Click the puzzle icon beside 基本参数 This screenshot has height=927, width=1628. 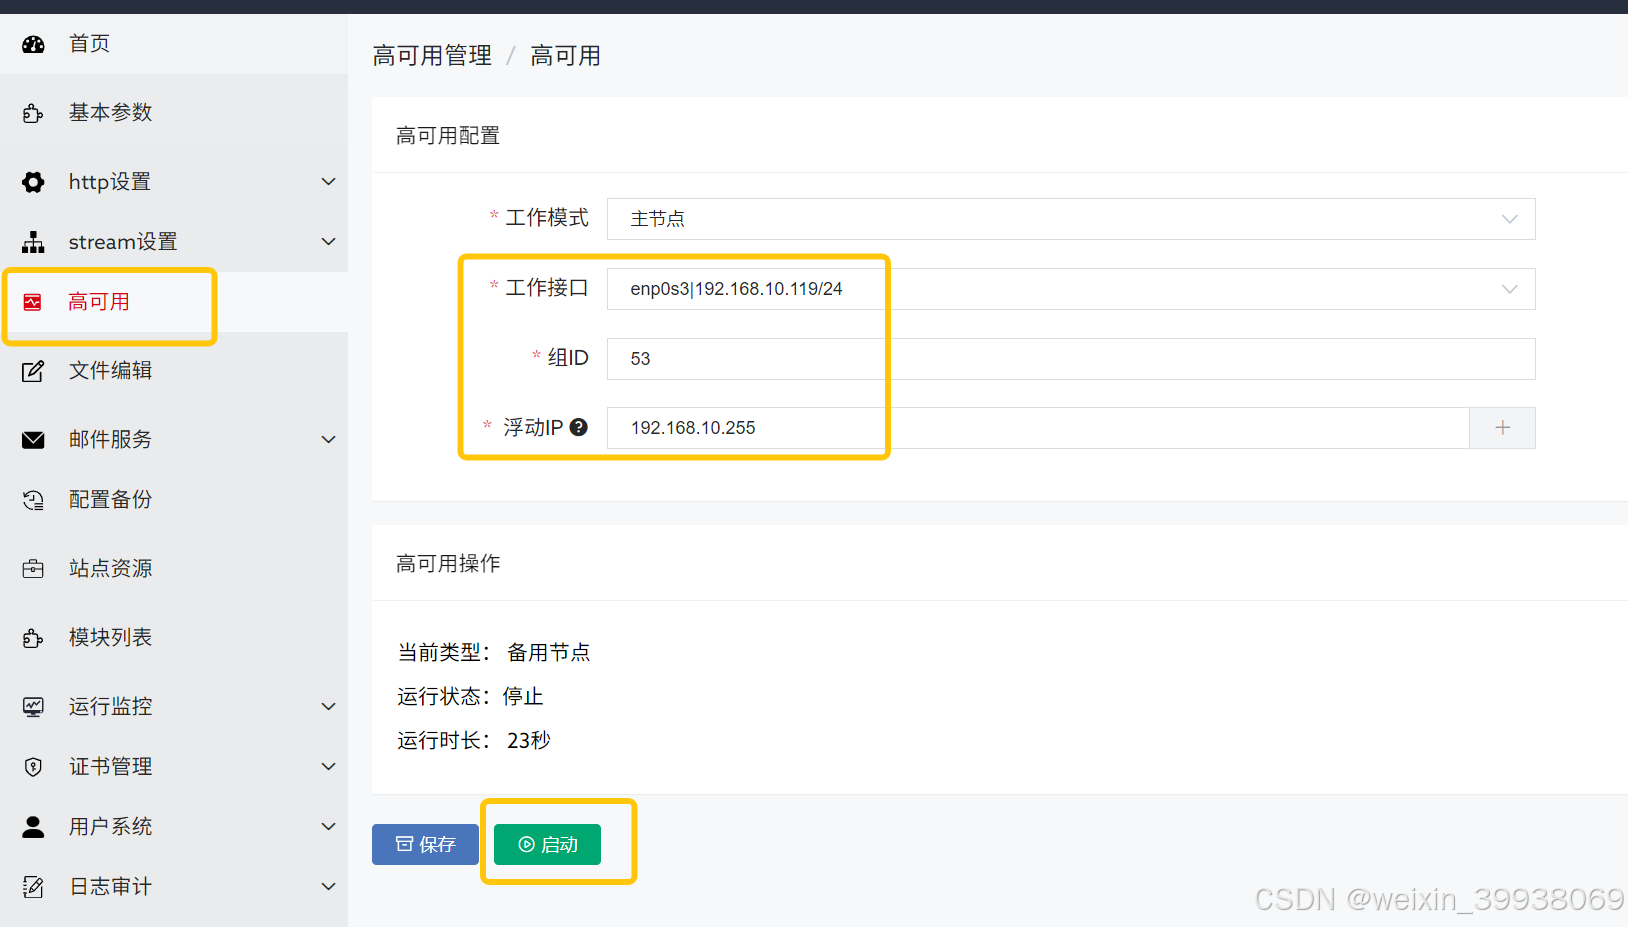[x=33, y=113]
